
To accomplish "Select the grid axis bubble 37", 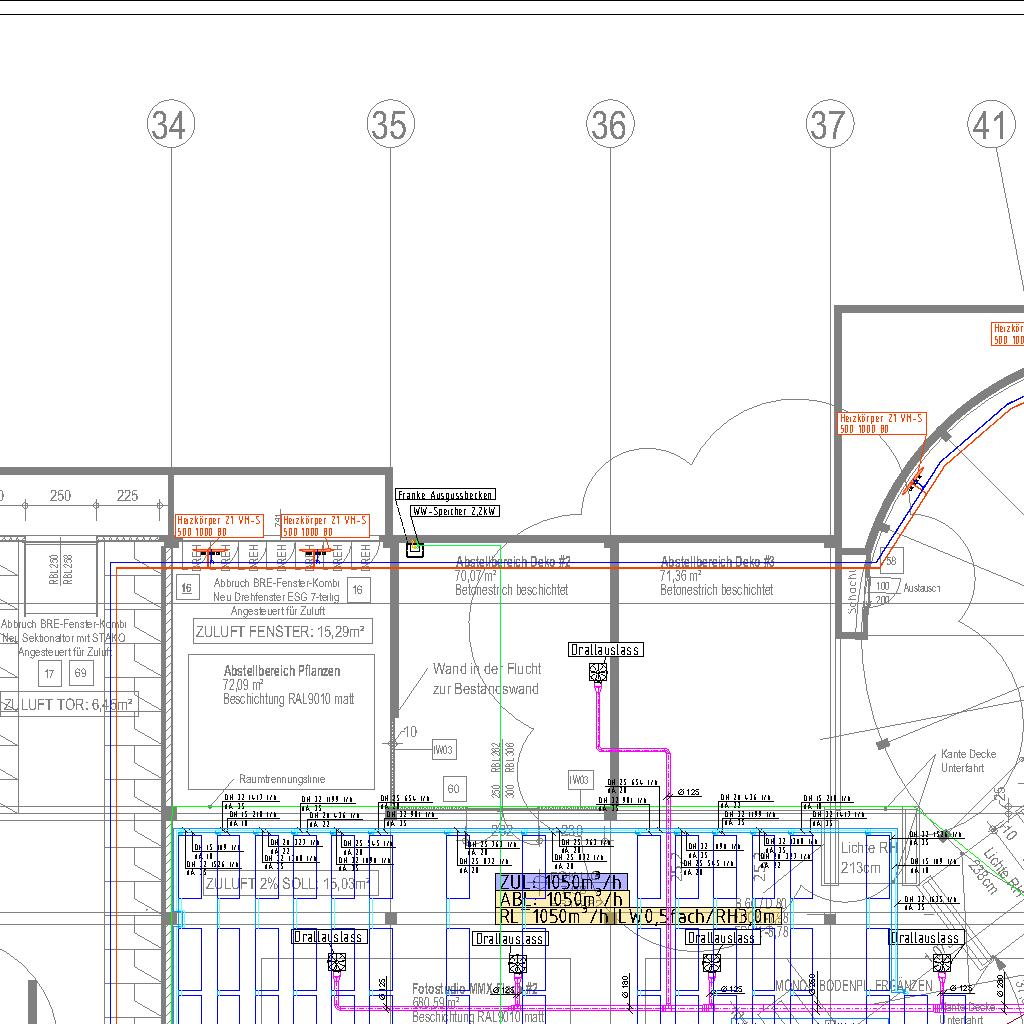I will [829, 125].
